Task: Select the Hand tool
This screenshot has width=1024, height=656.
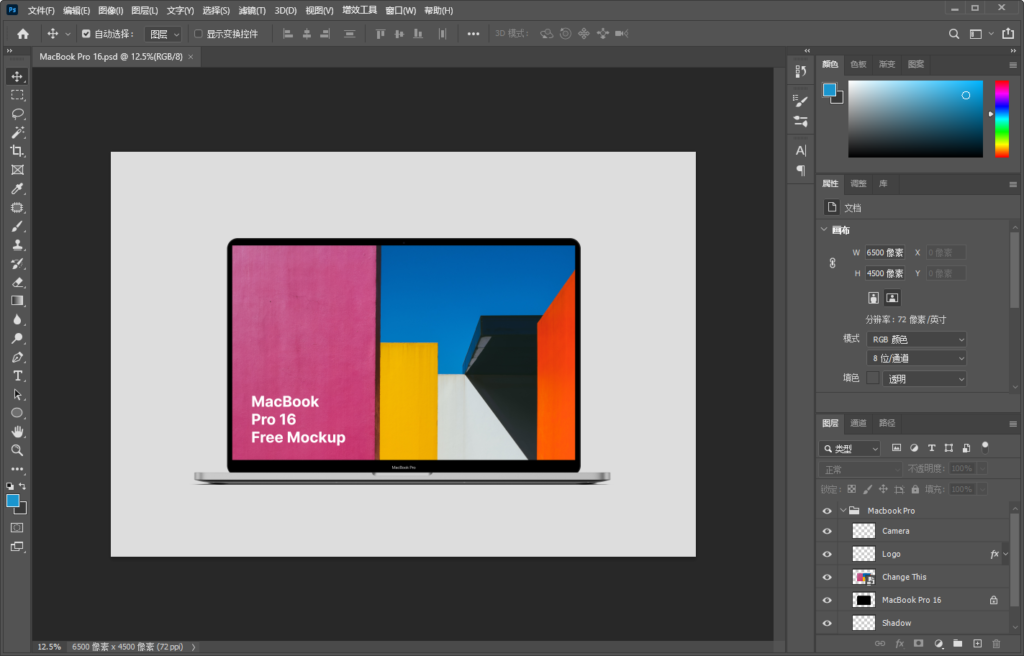Action: pyautogui.click(x=17, y=432)
